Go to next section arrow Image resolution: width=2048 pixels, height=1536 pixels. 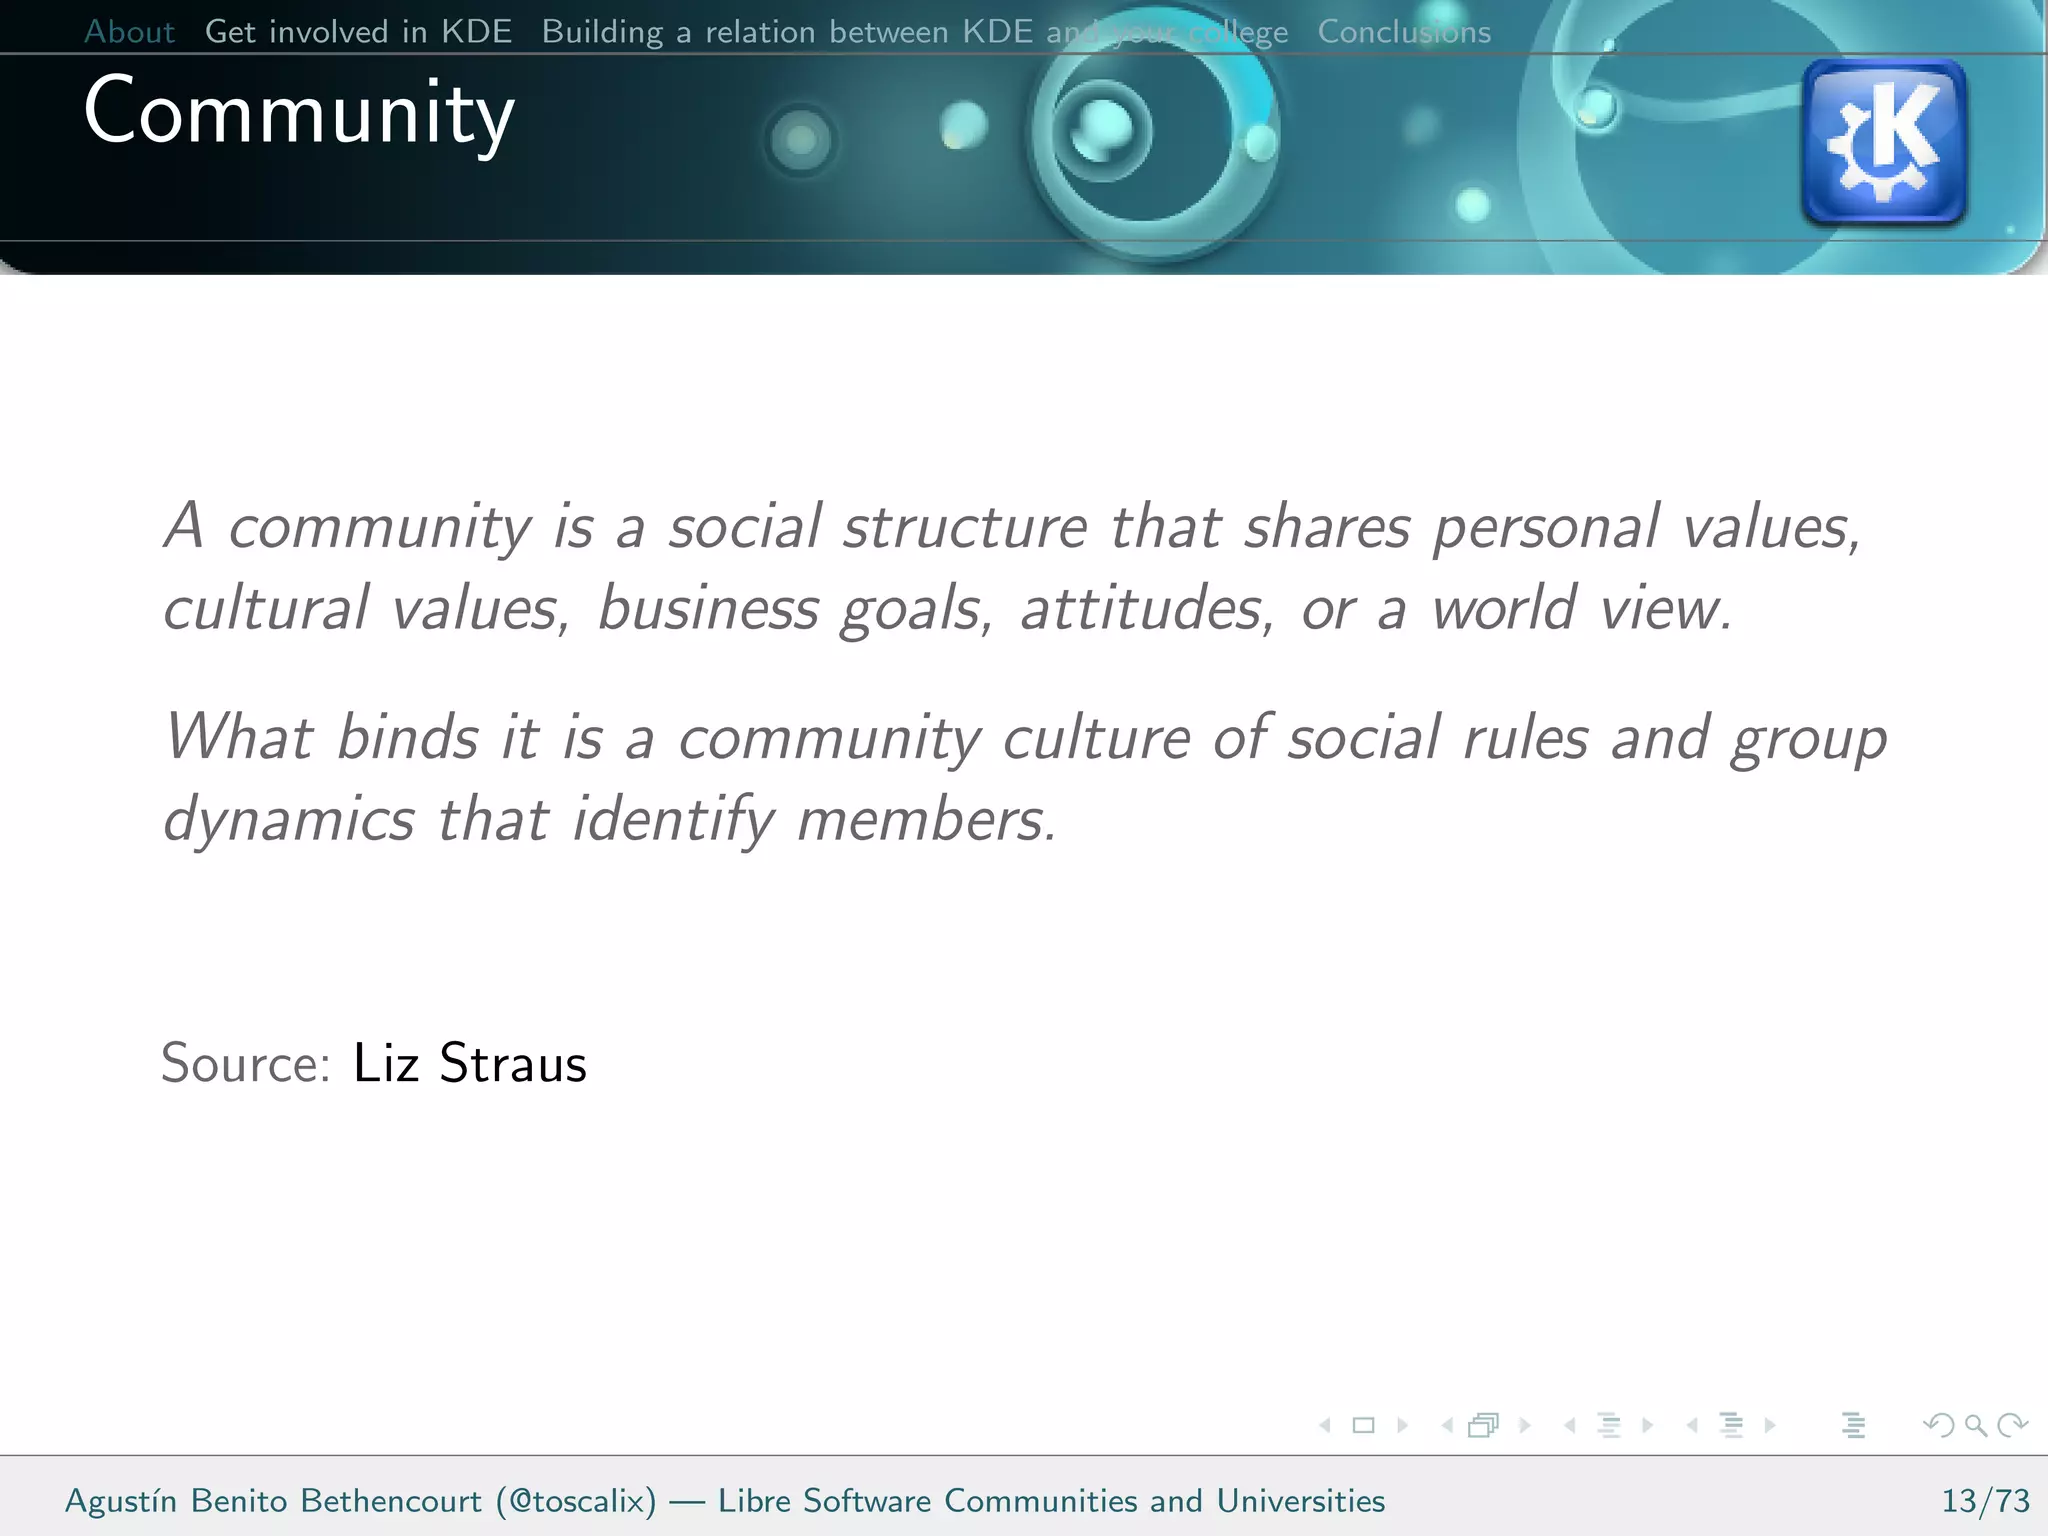click(x=1770, y=1425)
